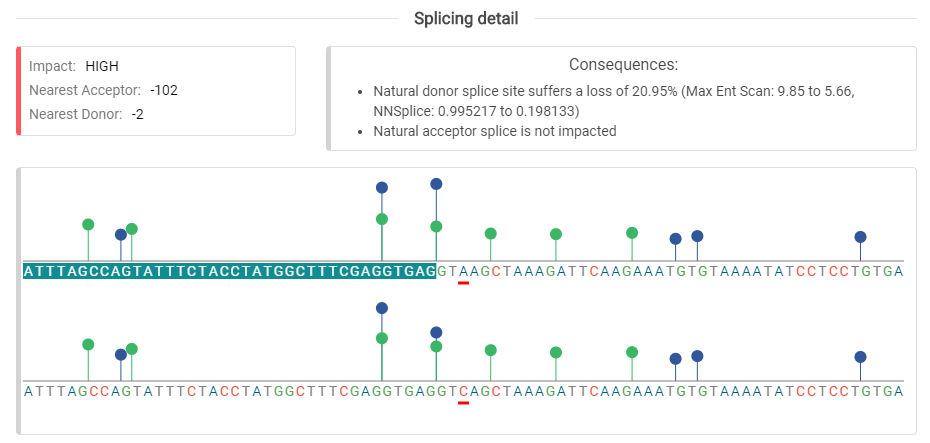Click the red-underlined A in the upper sequence
930x443 pixels.
click(463, 272)
